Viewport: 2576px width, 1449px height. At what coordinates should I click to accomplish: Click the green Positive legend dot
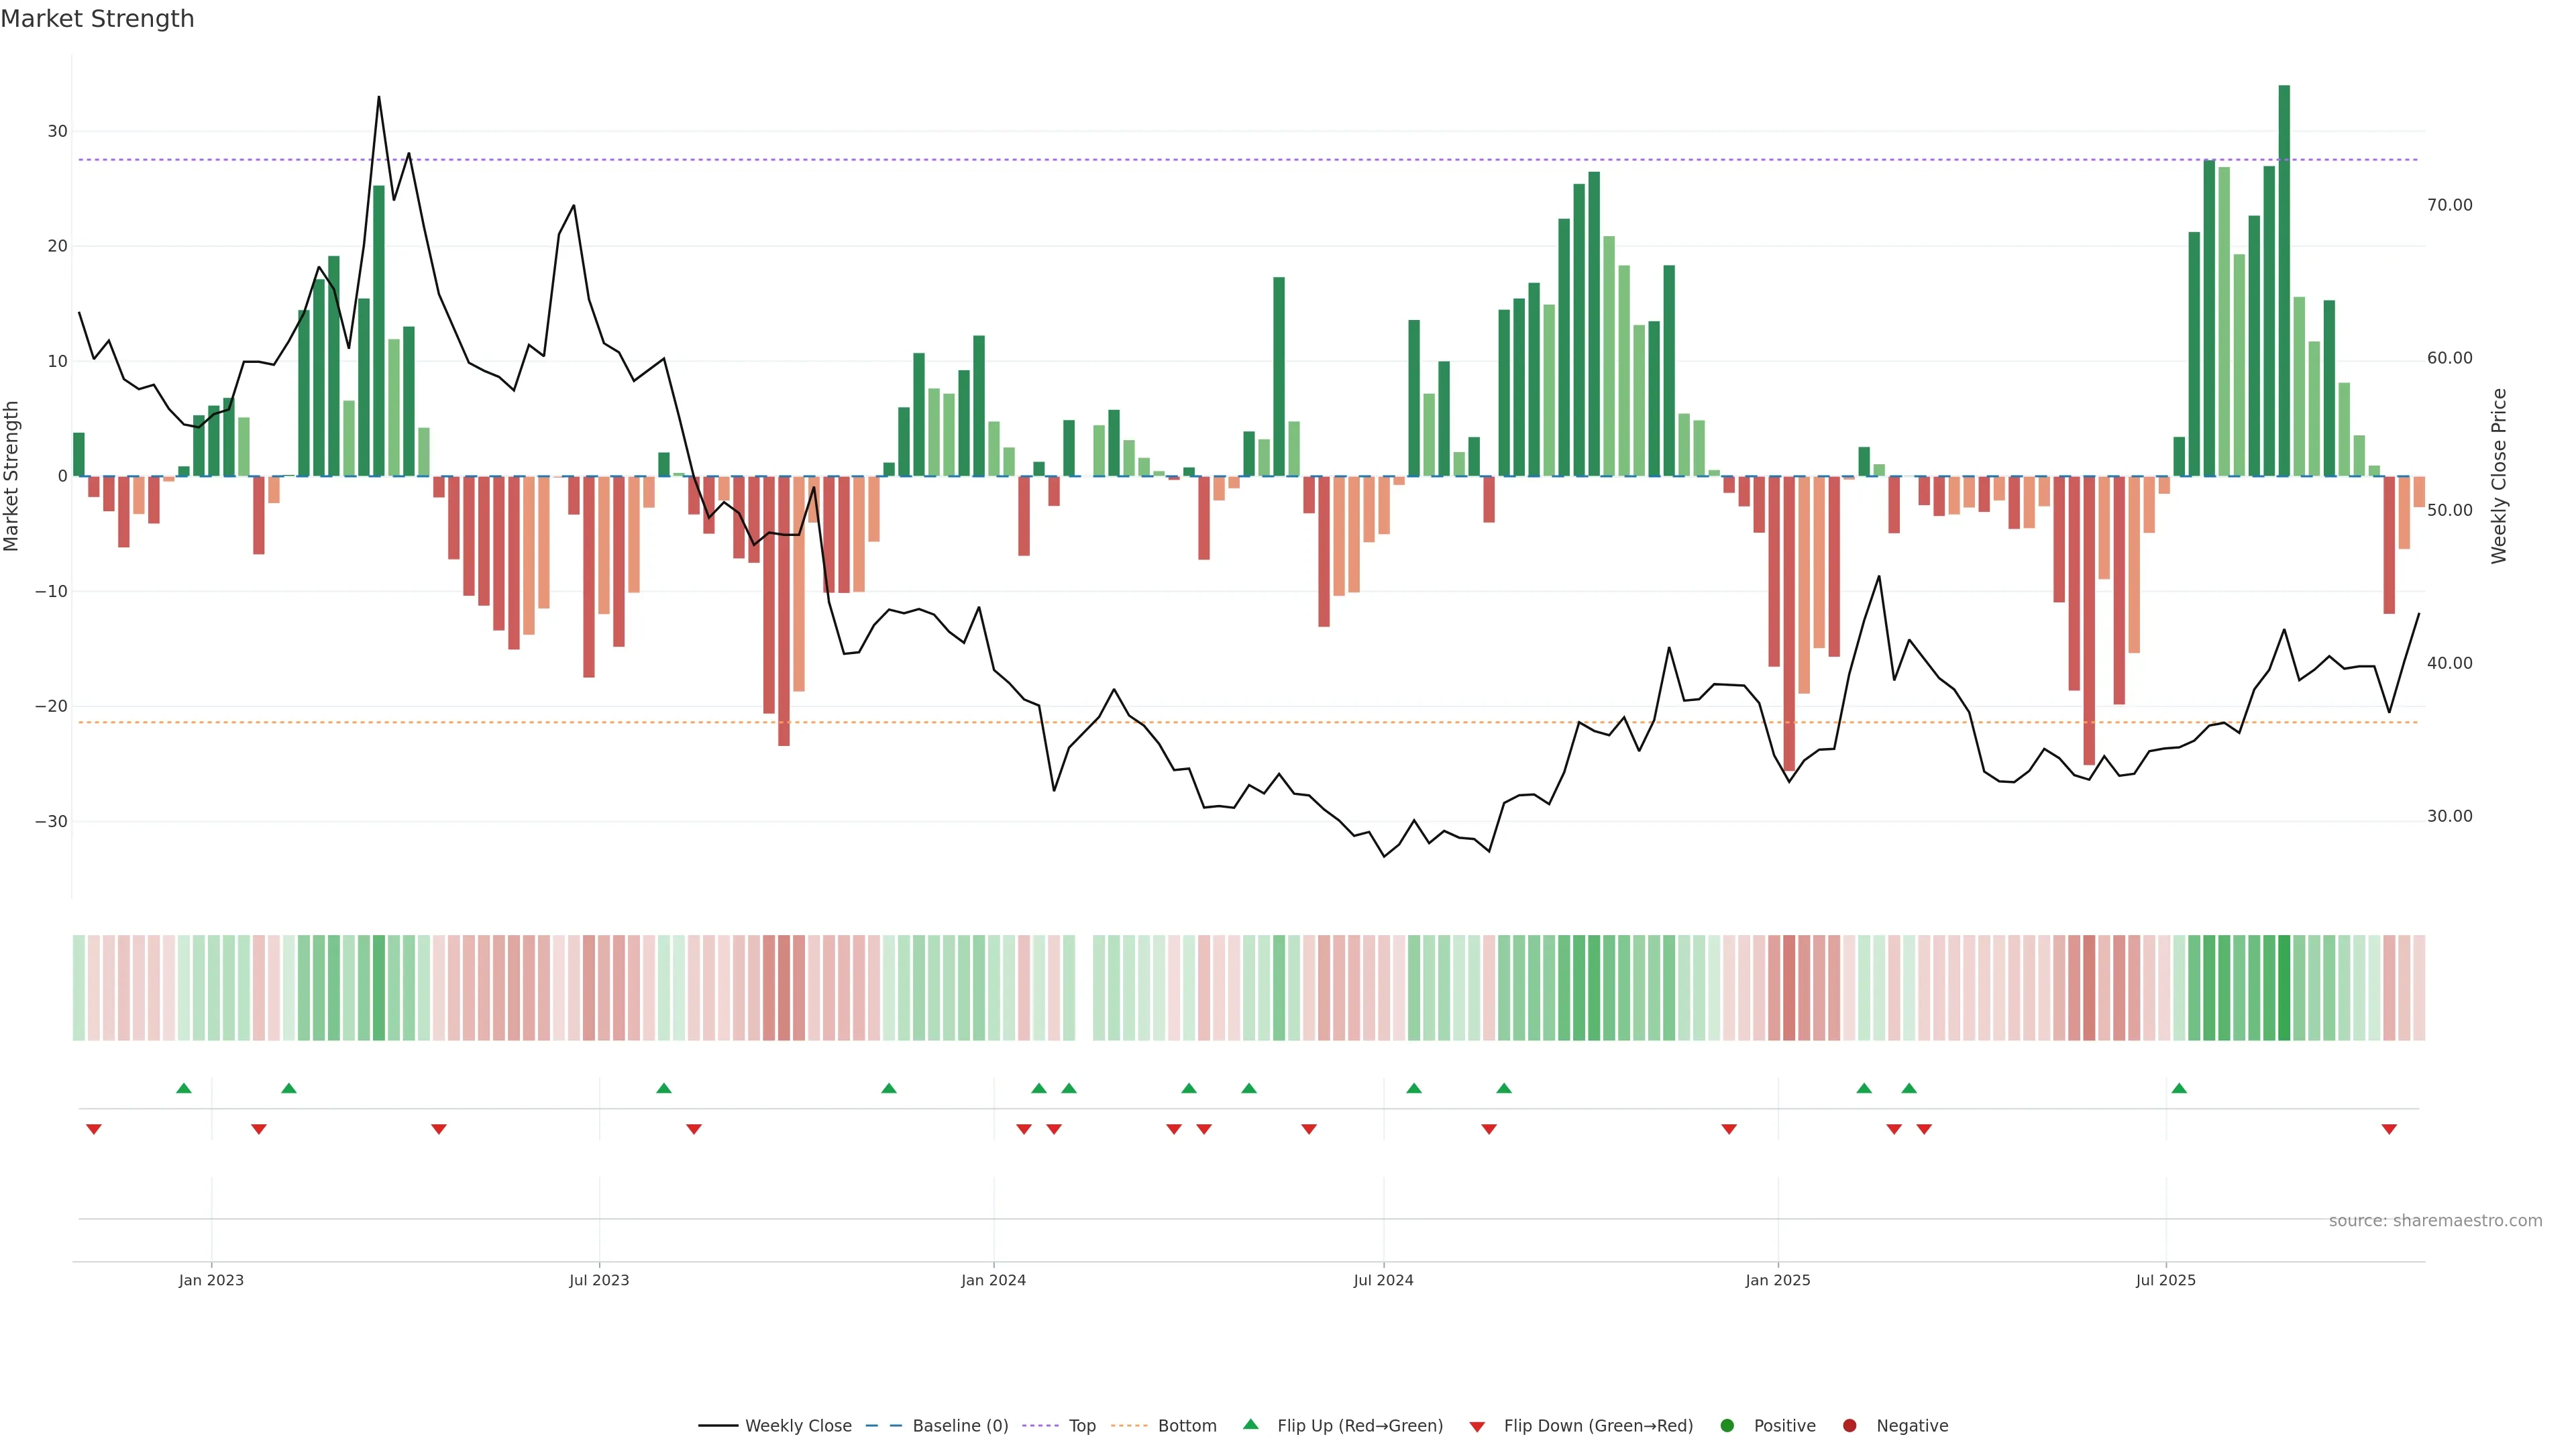click(1727, 1426)
